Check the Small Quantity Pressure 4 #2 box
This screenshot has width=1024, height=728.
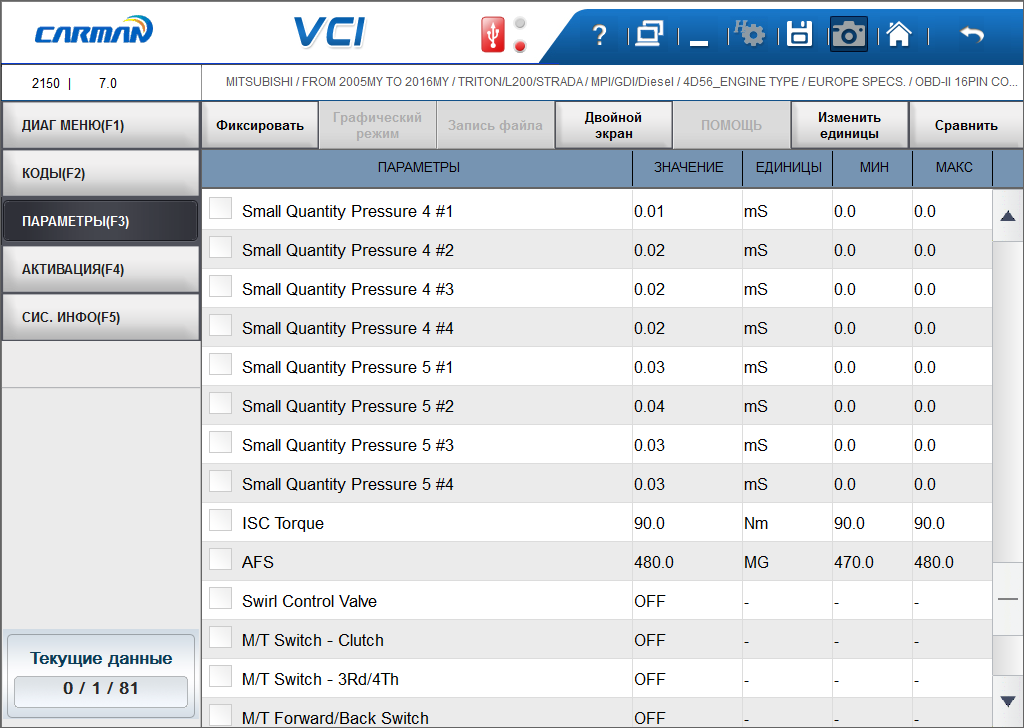(220, 247)
